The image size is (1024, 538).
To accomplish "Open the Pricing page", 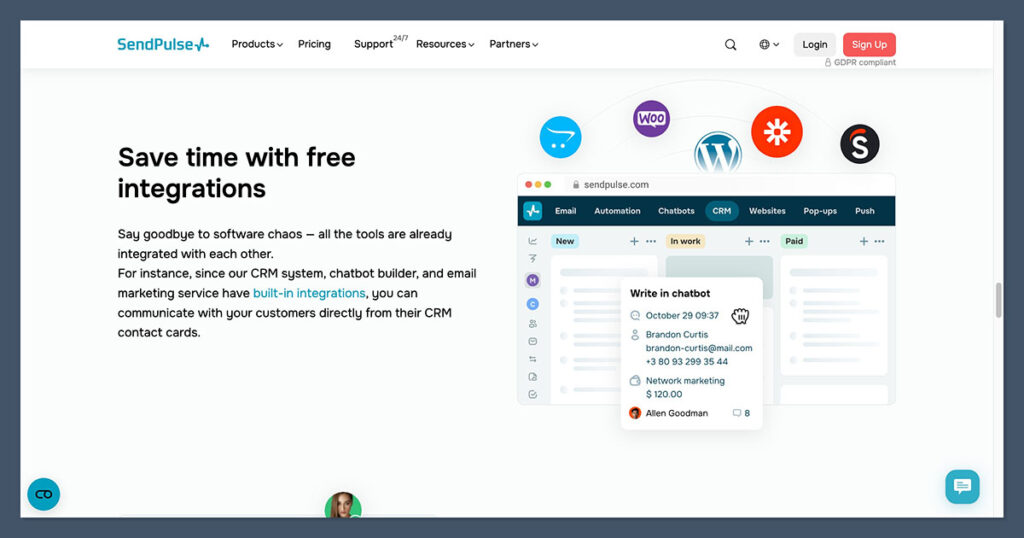I will (x=314, y=44).
